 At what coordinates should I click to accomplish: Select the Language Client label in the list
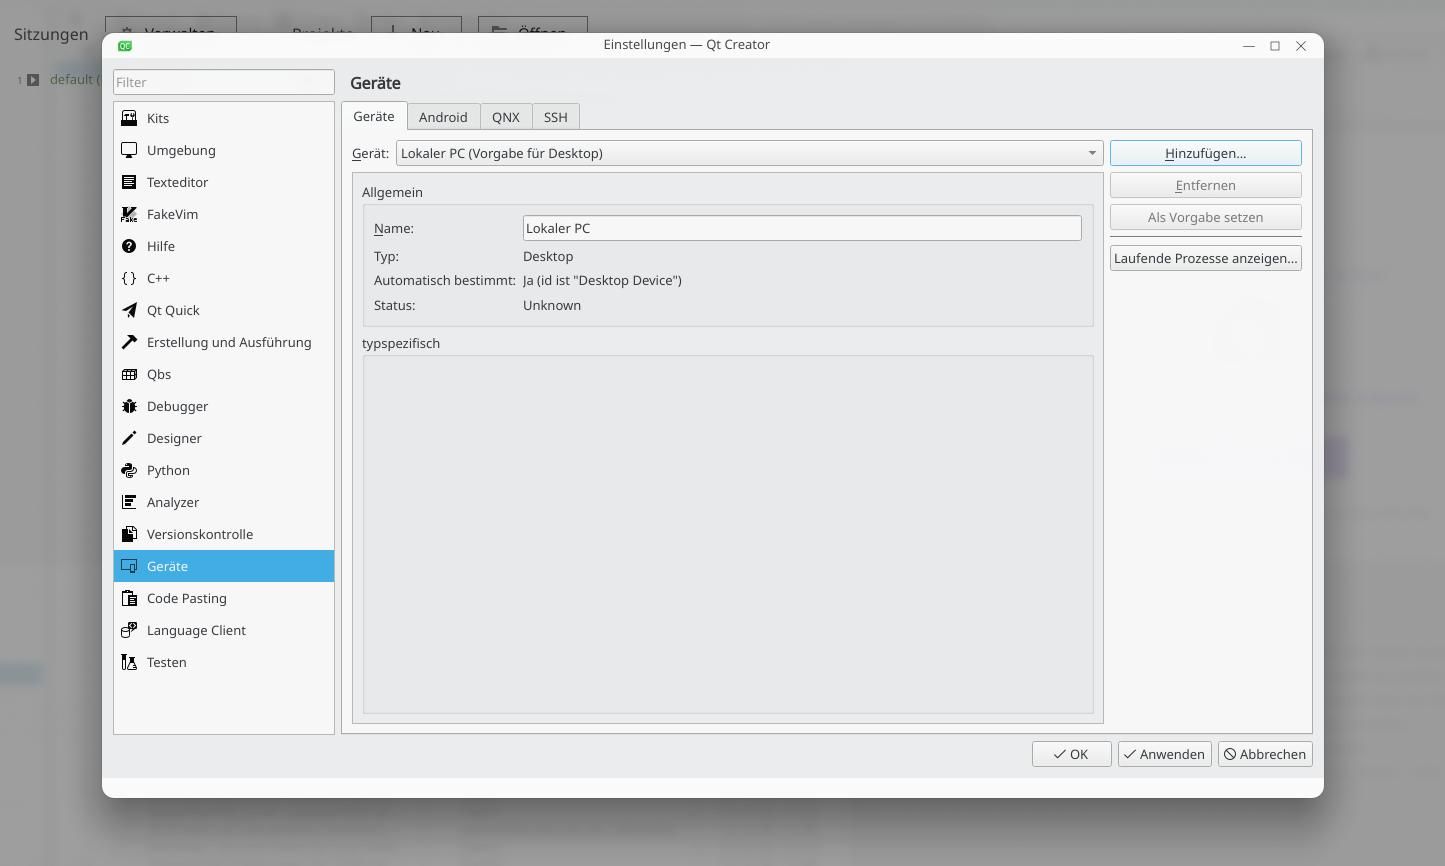[x=196, y=630]
